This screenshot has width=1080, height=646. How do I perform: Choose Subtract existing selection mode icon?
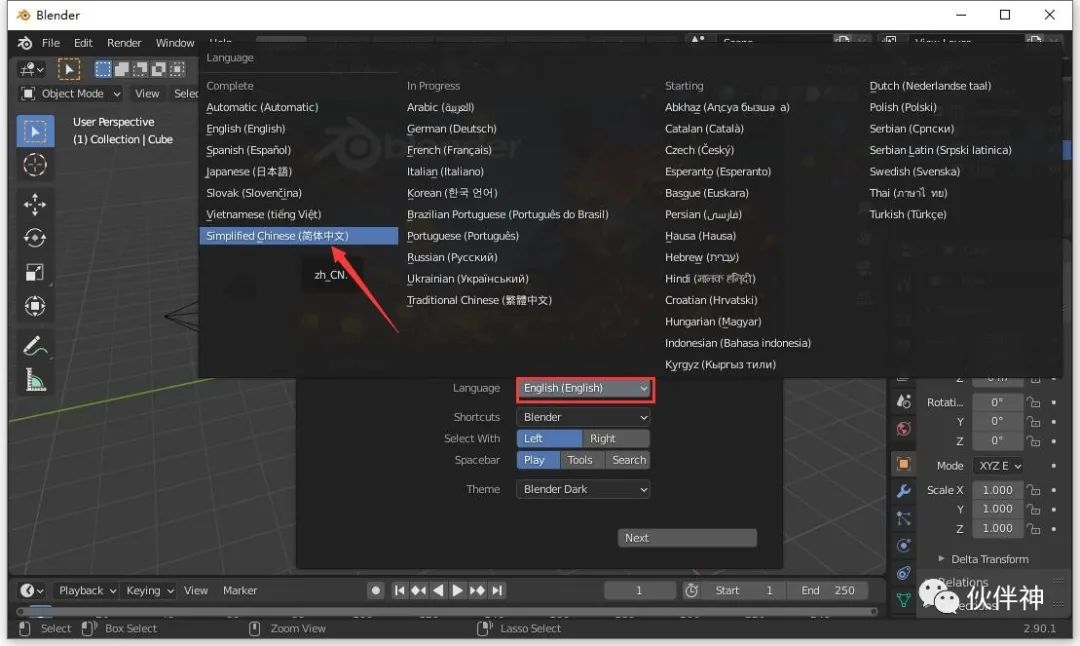(x=140, y=69)
